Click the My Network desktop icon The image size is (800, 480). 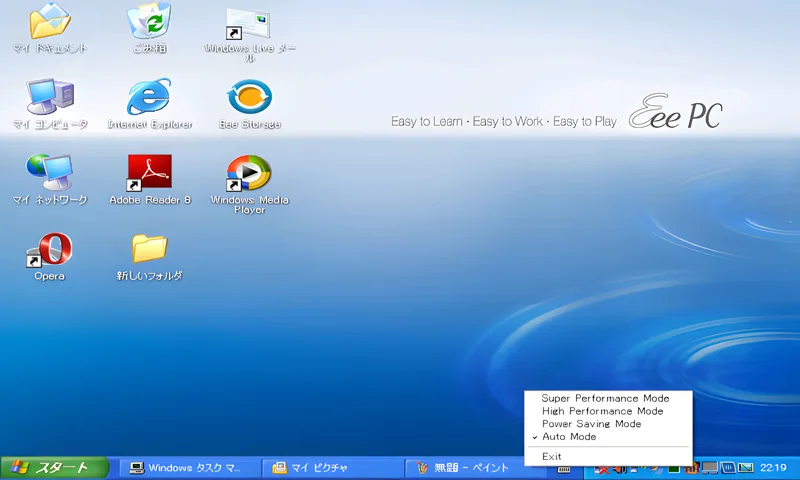[x=49, y=174]
